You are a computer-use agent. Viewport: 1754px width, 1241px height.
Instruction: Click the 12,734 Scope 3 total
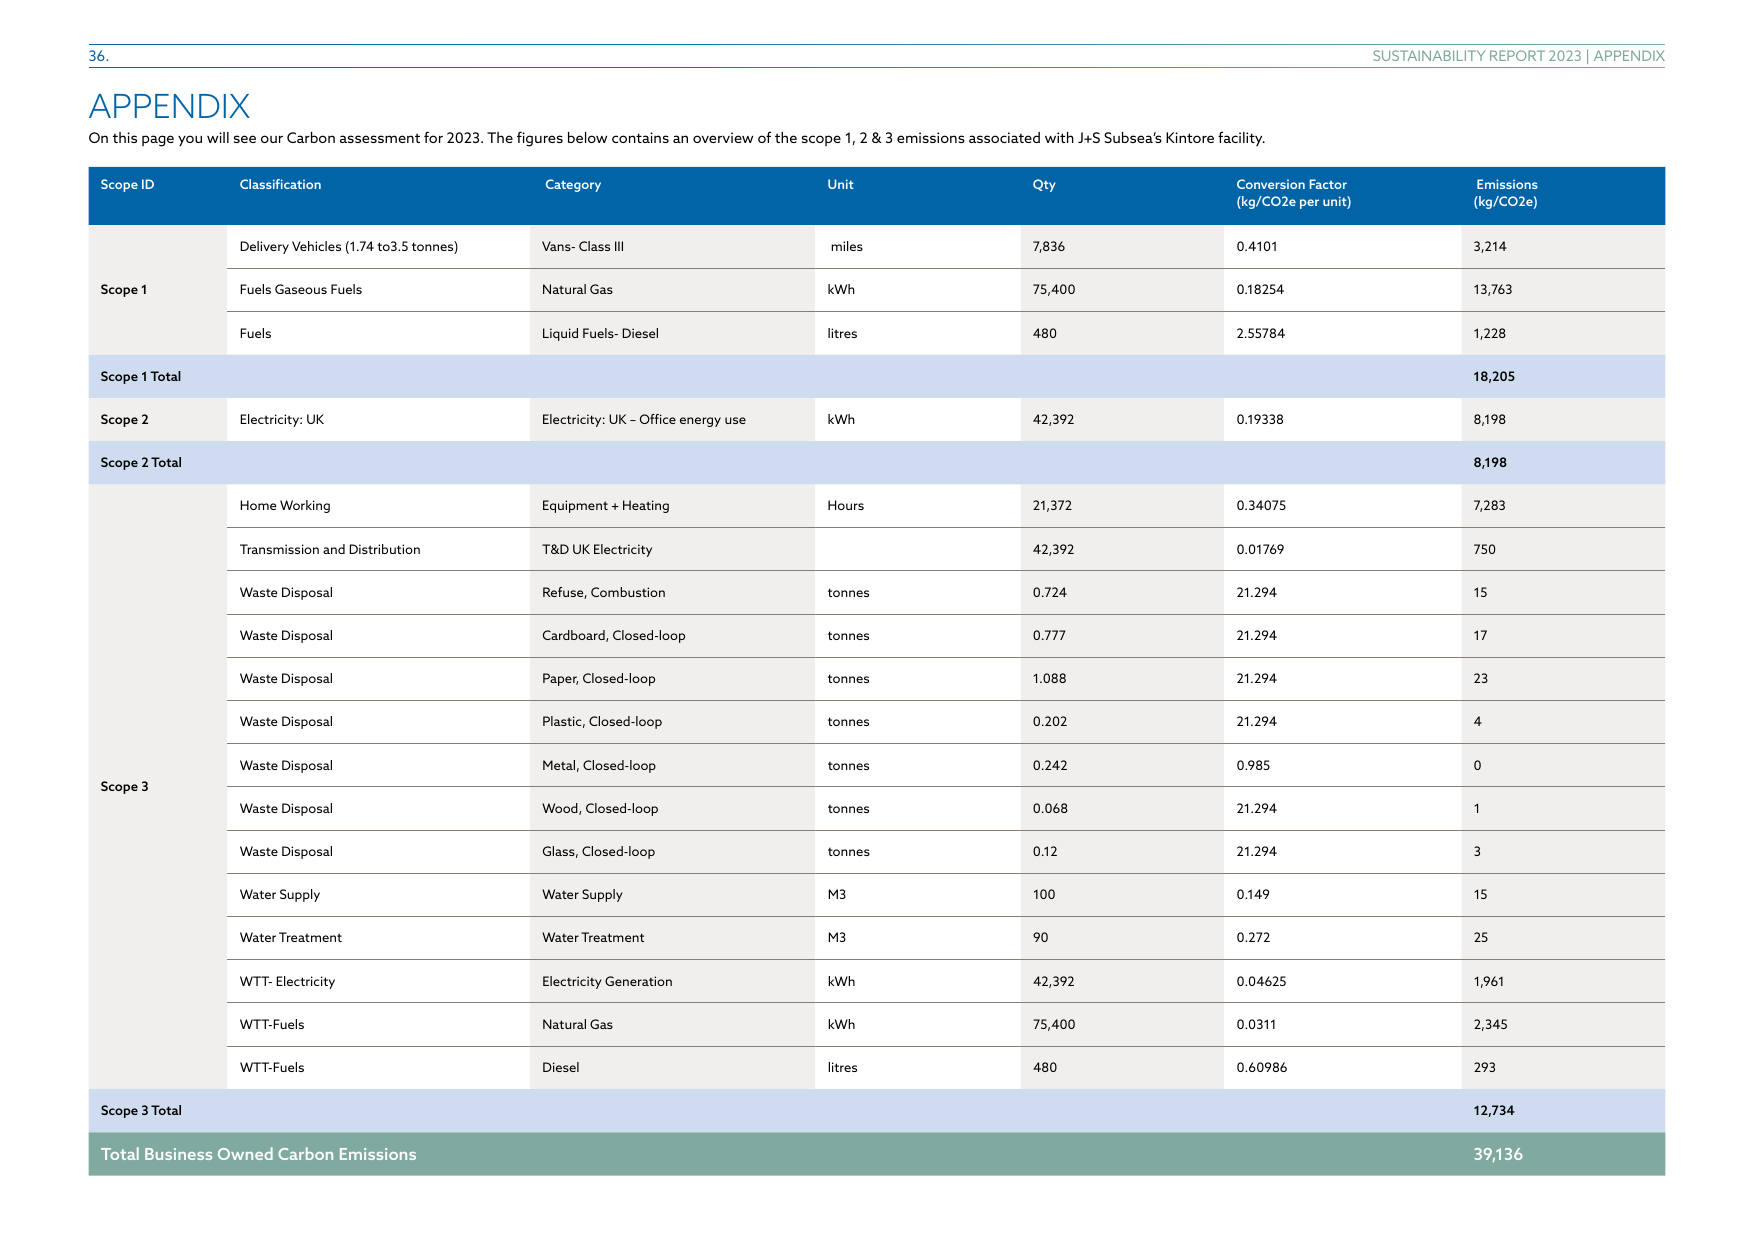(1493, 1111)
